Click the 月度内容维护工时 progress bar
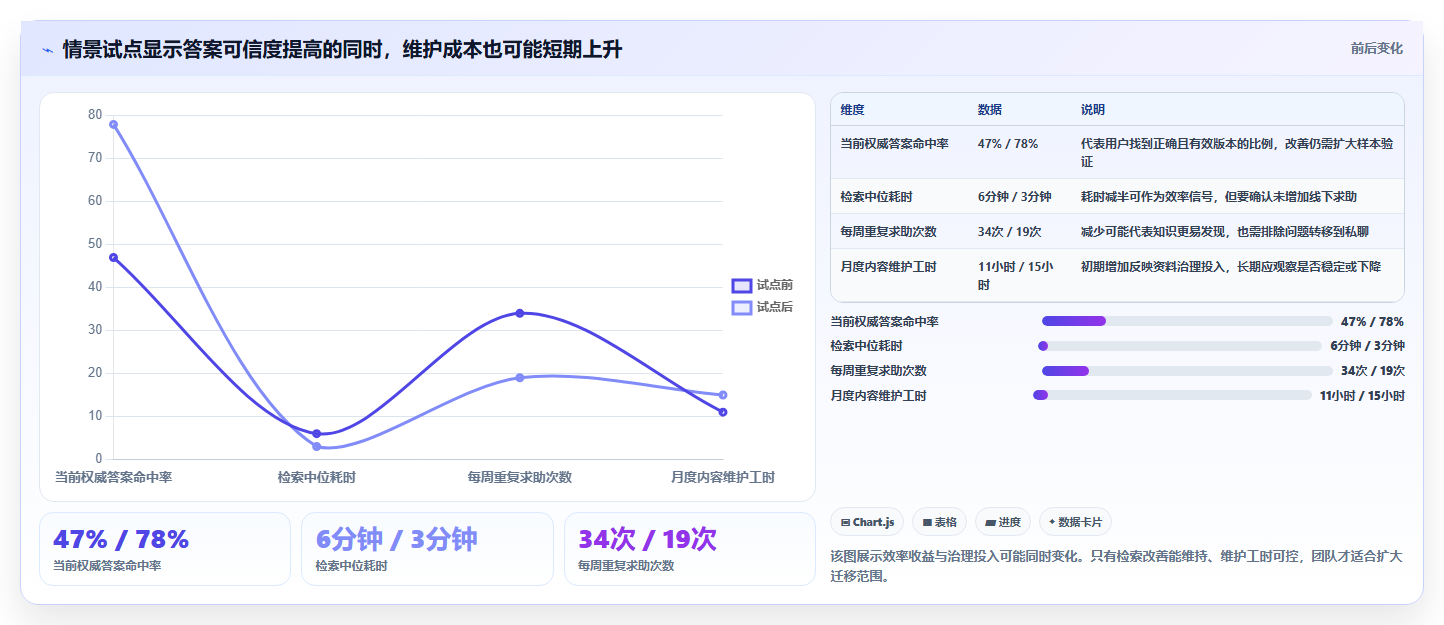Screen dimensions: 1444x625 tap(1172, 395)
